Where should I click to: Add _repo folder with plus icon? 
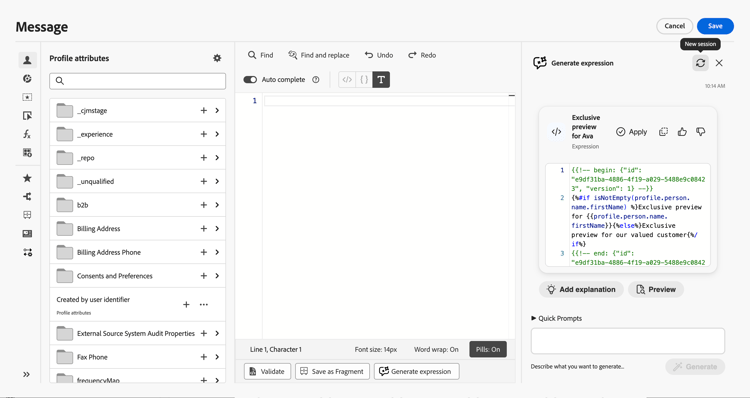tap(204, 157)
